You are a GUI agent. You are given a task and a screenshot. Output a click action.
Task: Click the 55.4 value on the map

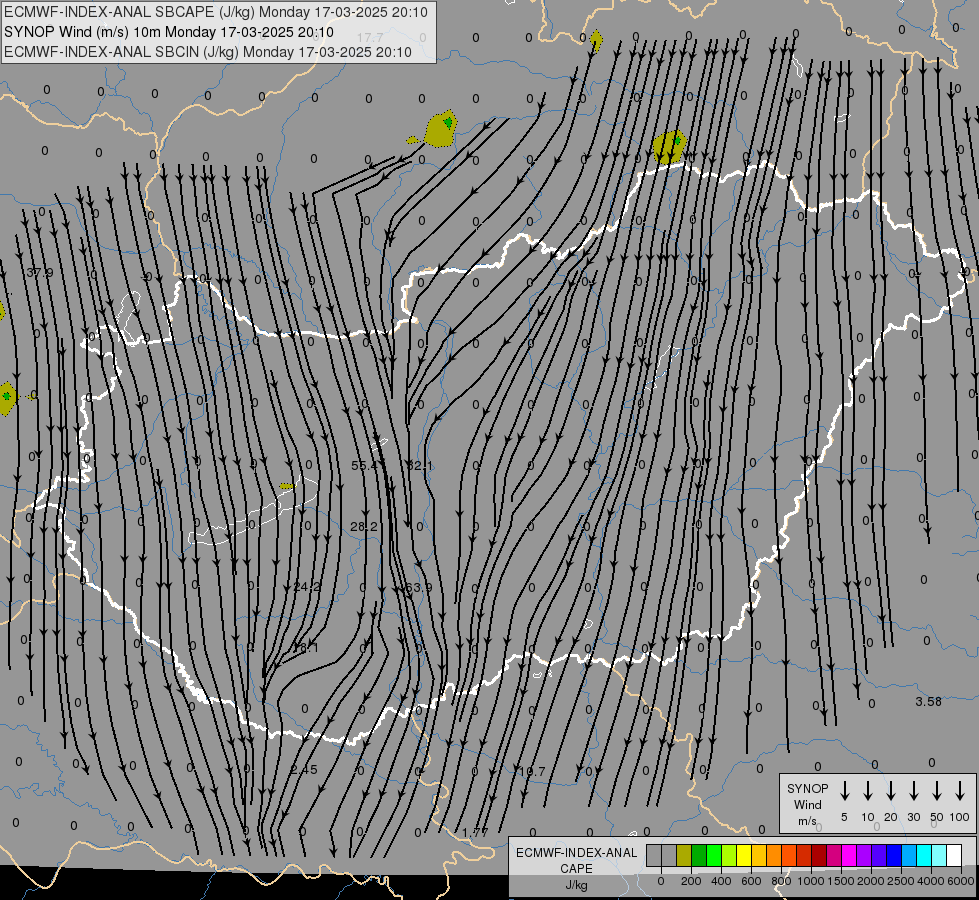point(364,465)
